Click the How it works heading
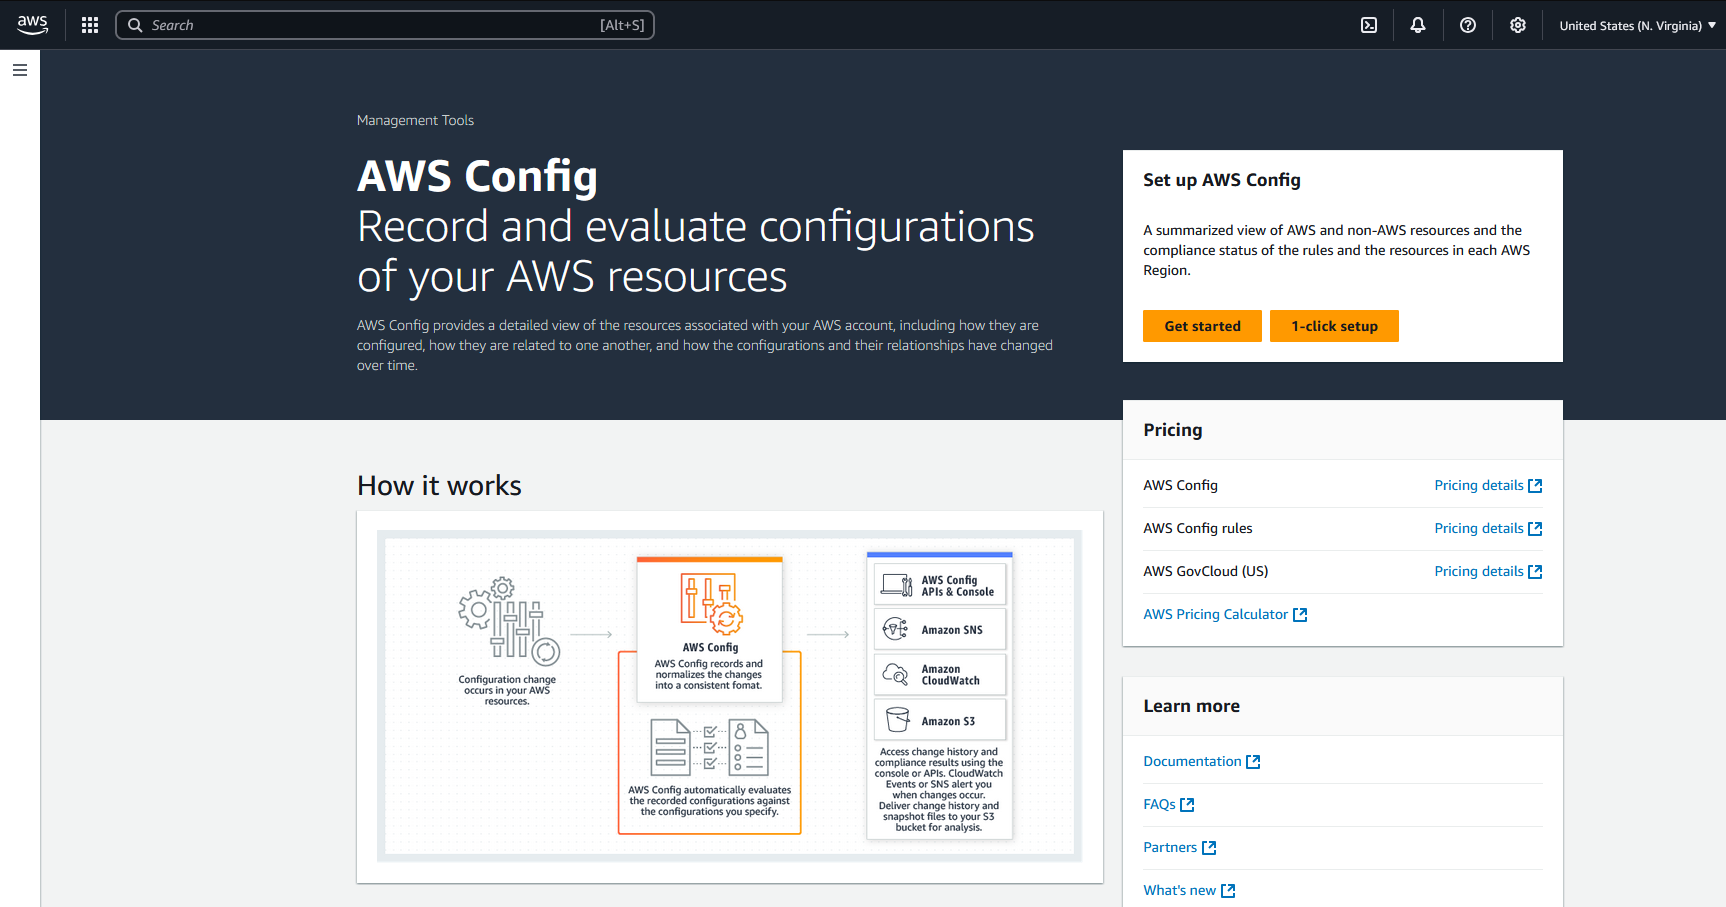Viewport: 1726px width, 907px height. coord(439,486)
